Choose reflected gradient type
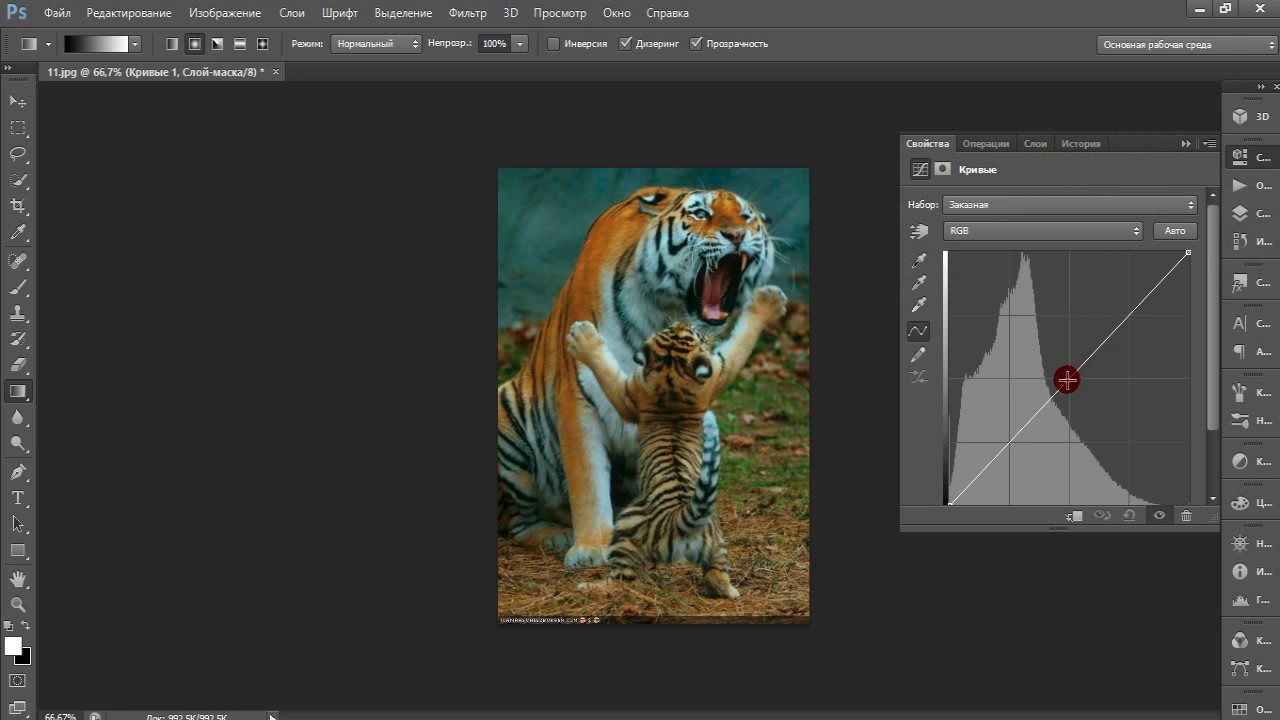The height and width of the screenshot is (720, 1280). [240, 44]
